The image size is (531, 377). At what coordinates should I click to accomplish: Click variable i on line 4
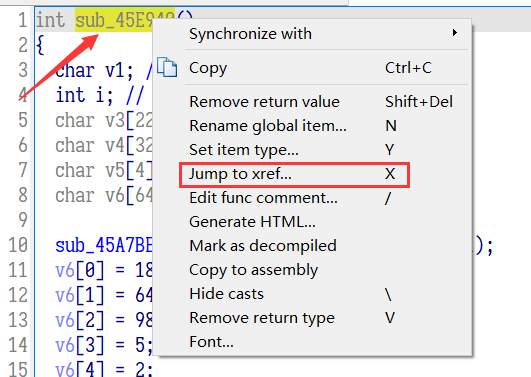point(99,95)
